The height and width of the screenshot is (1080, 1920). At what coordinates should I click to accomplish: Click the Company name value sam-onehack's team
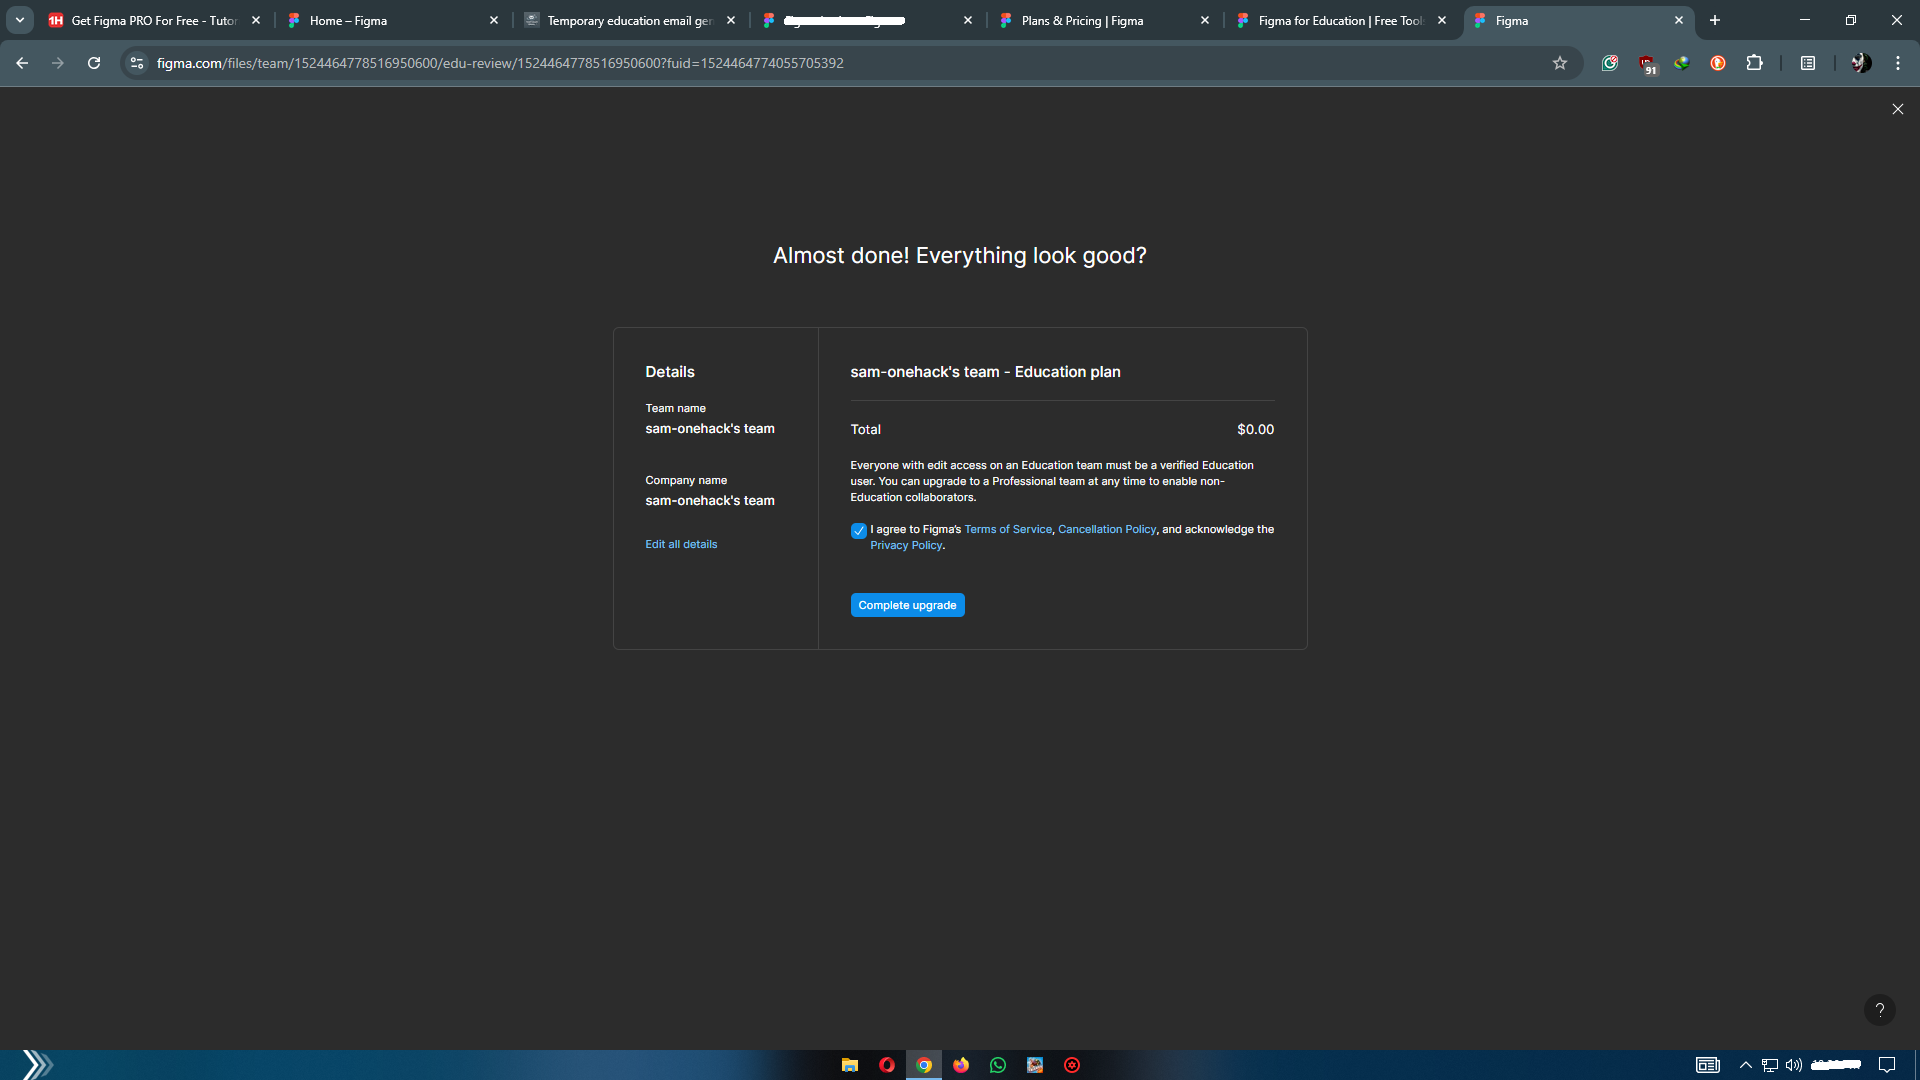coord(710,500)
